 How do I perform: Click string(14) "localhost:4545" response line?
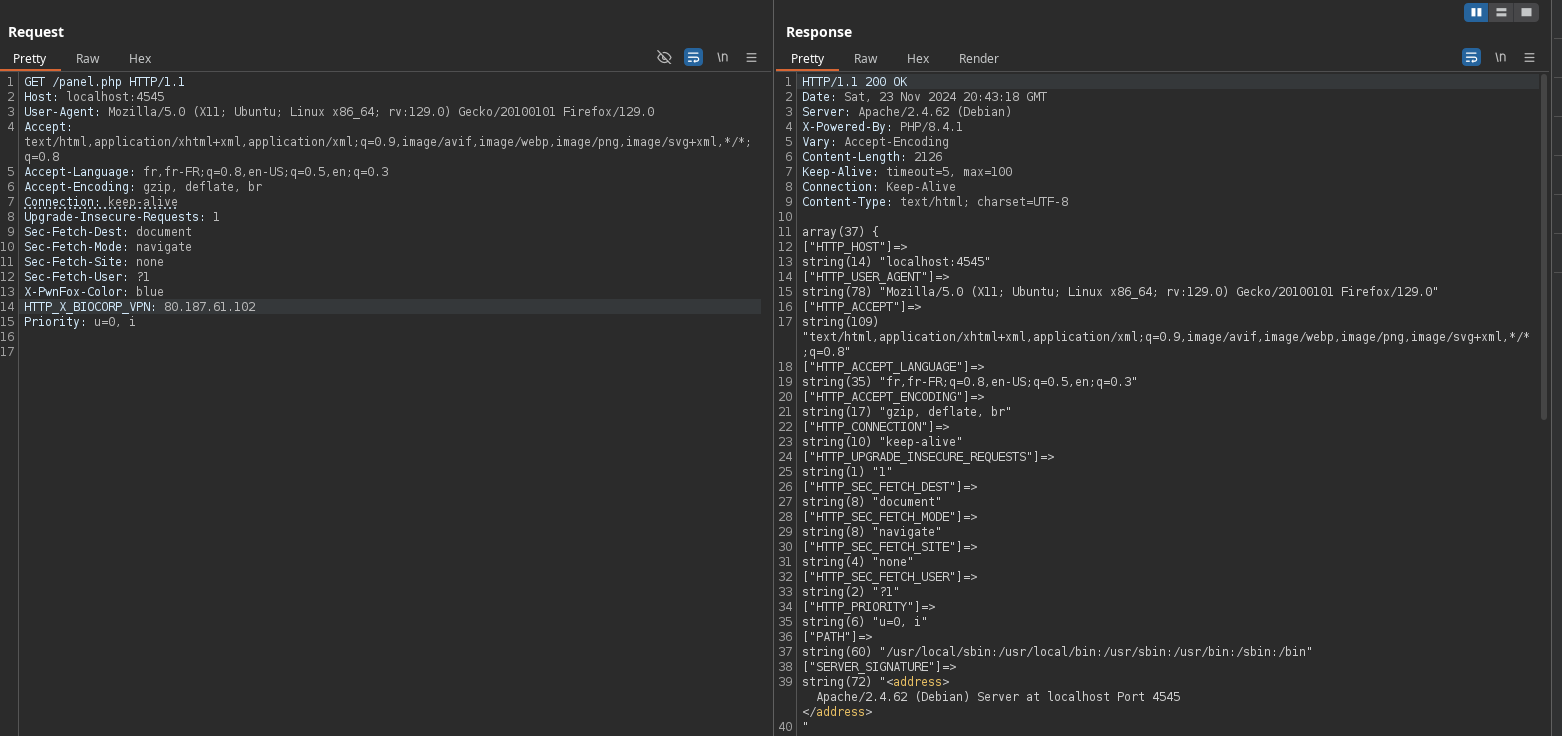pos(896,262)
